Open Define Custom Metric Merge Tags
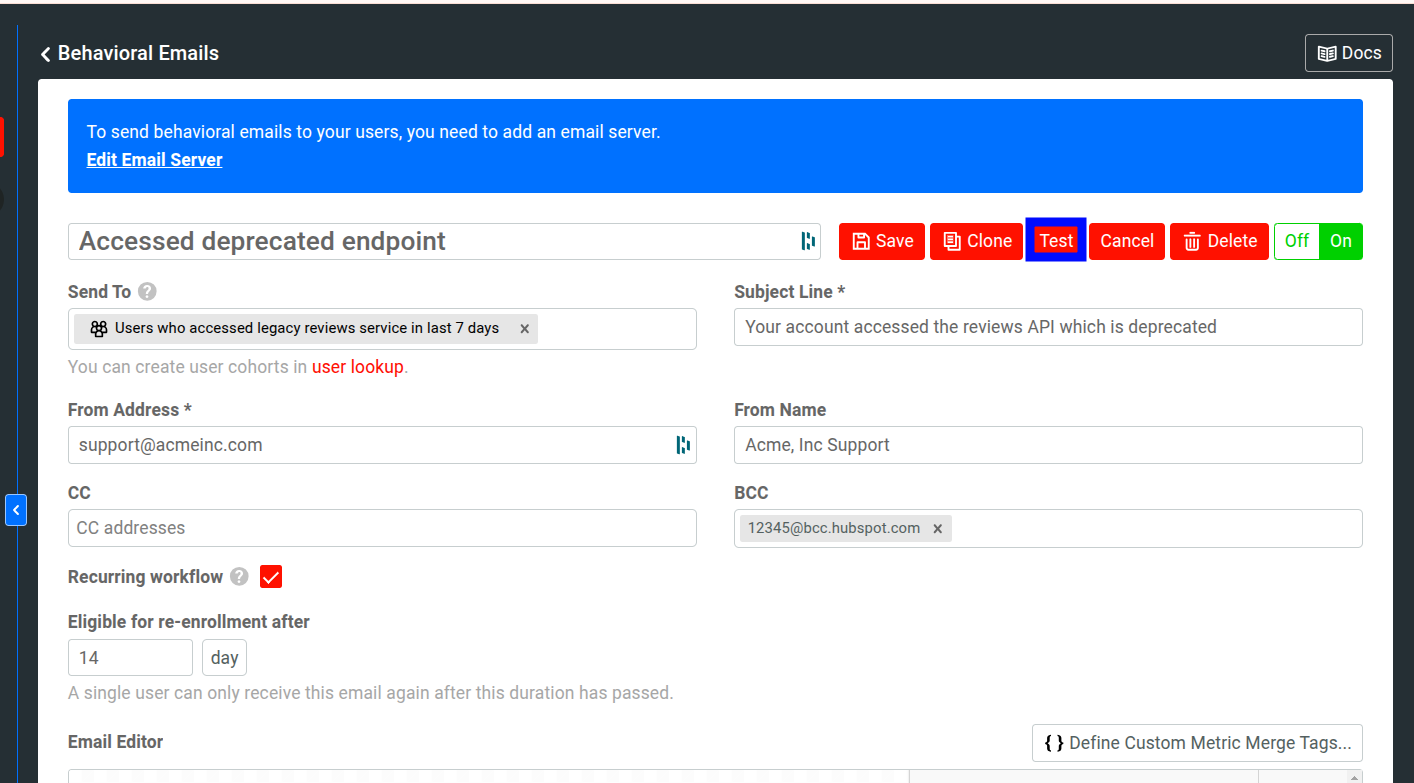This screenshot has height=783, width=1414. click(1197, 742)
